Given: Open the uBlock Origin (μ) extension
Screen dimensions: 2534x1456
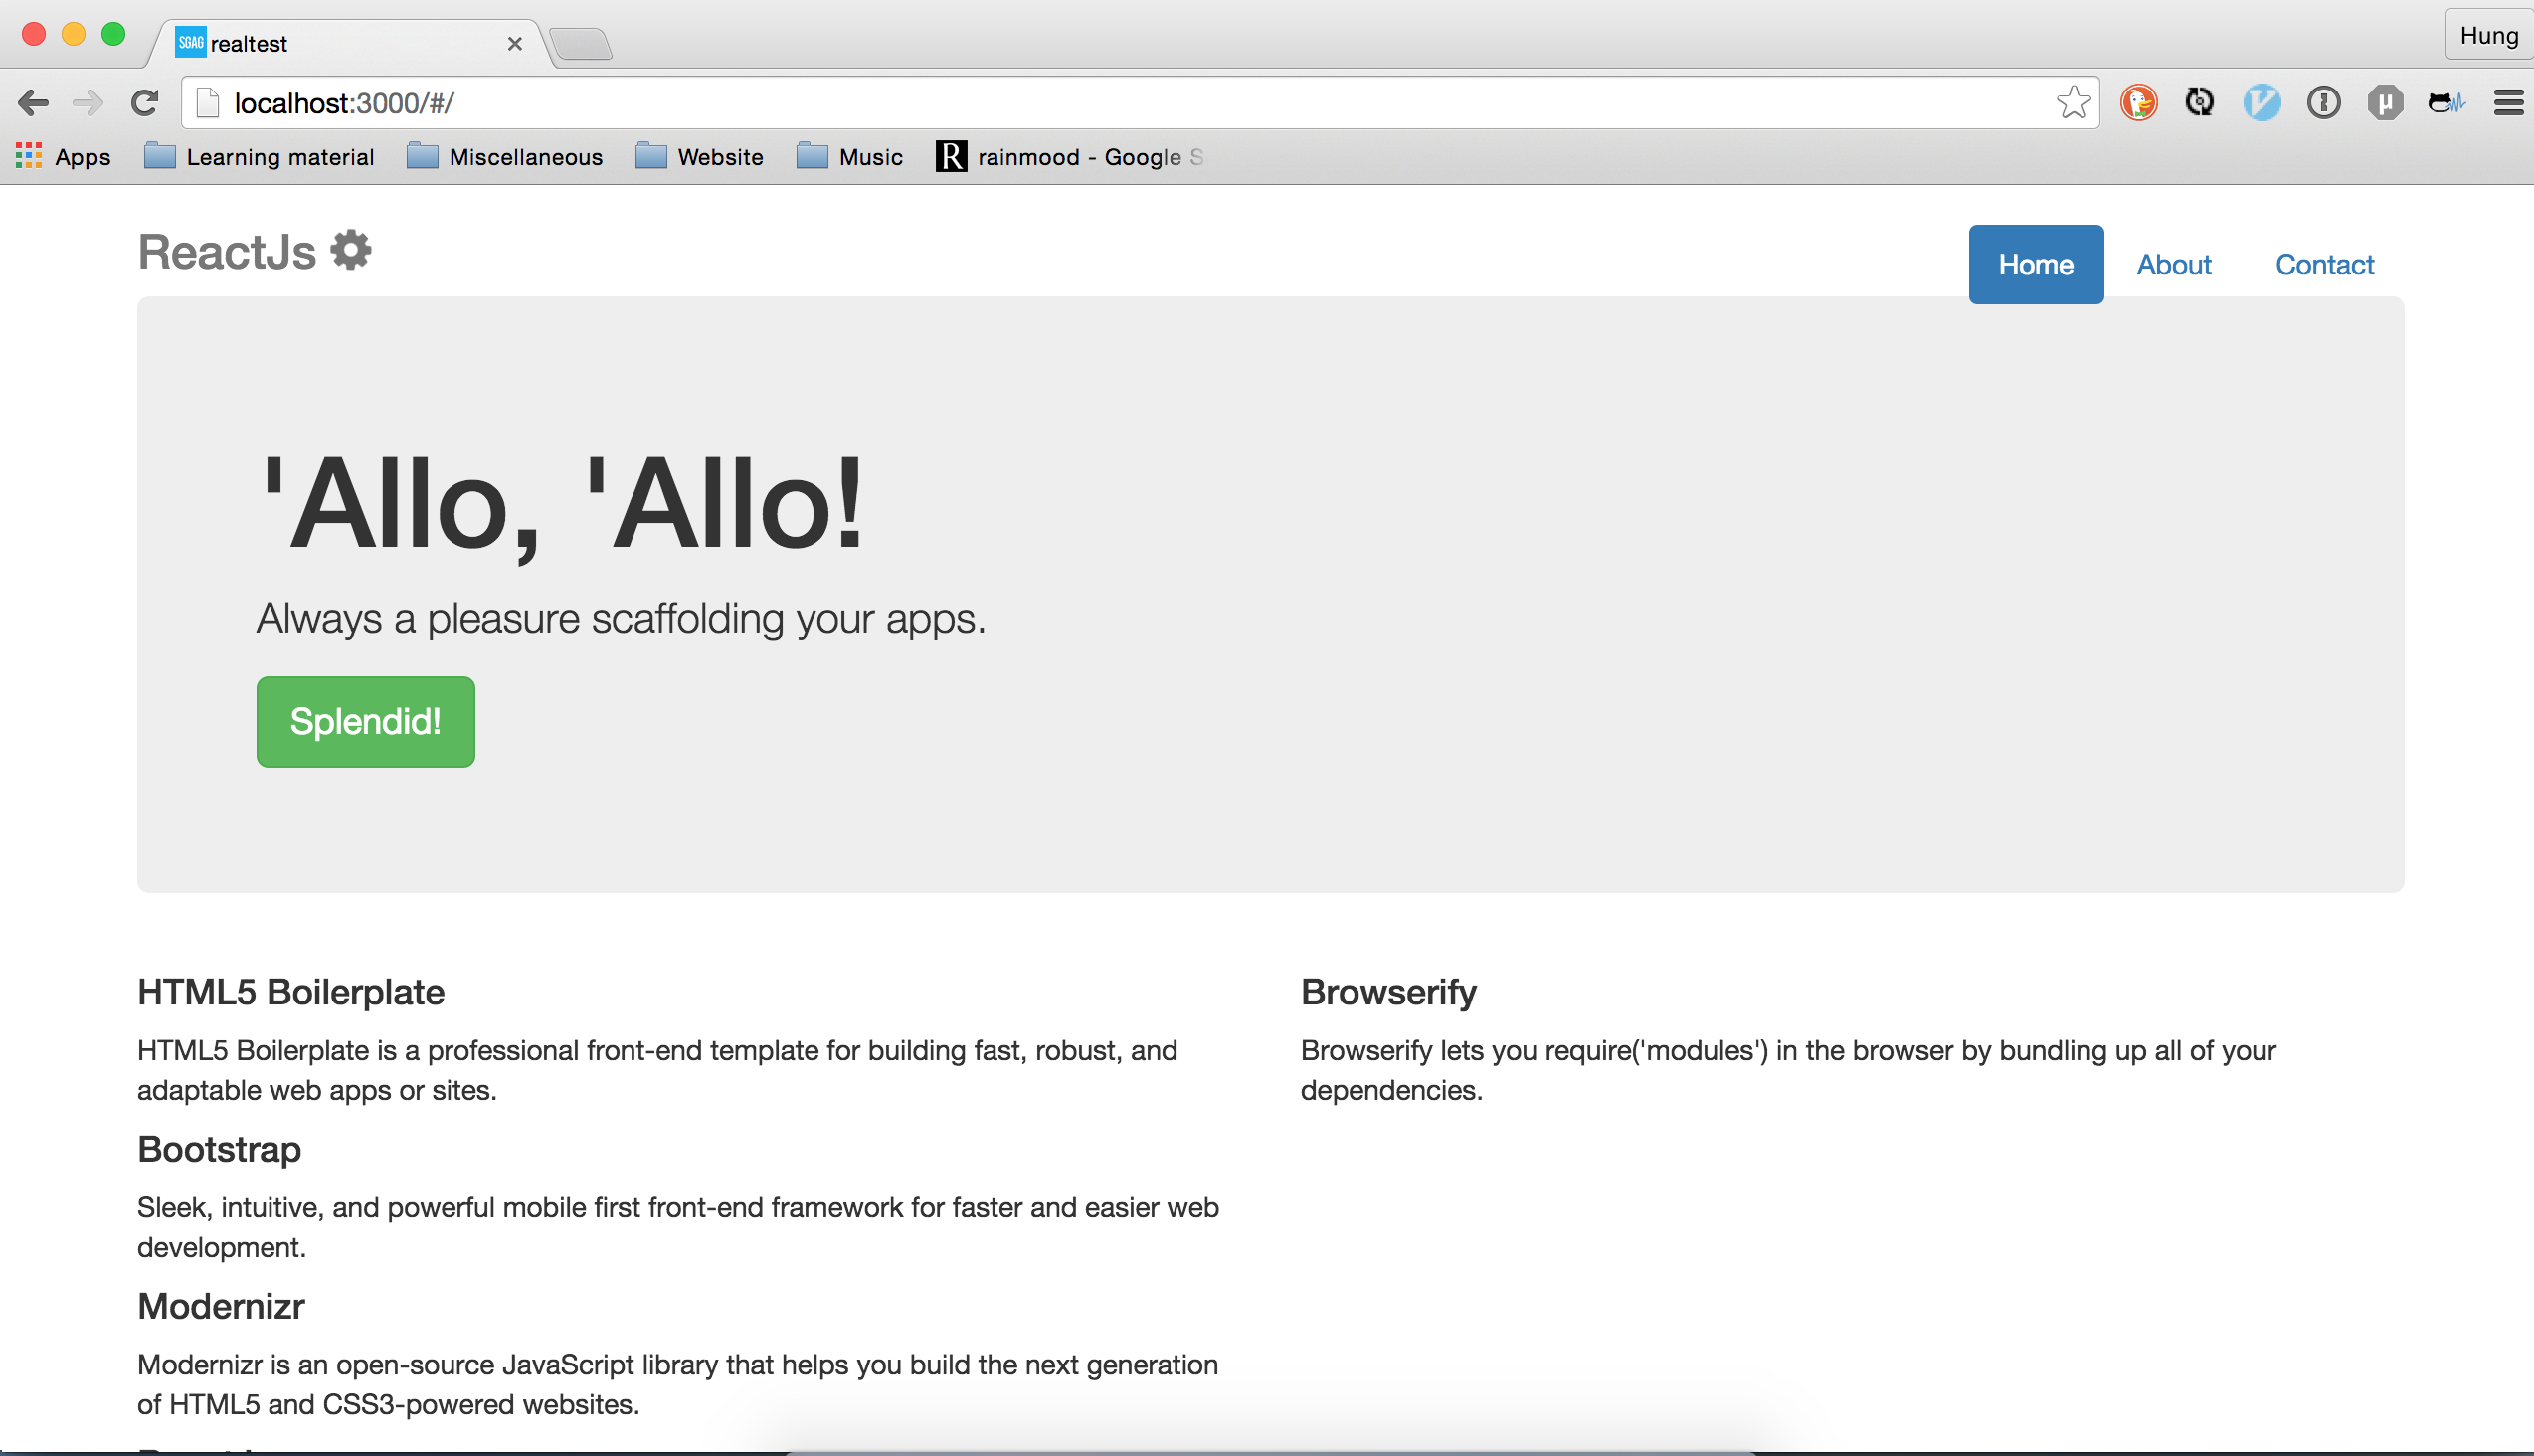Looking at the screenshot, I should [2385, 103].
